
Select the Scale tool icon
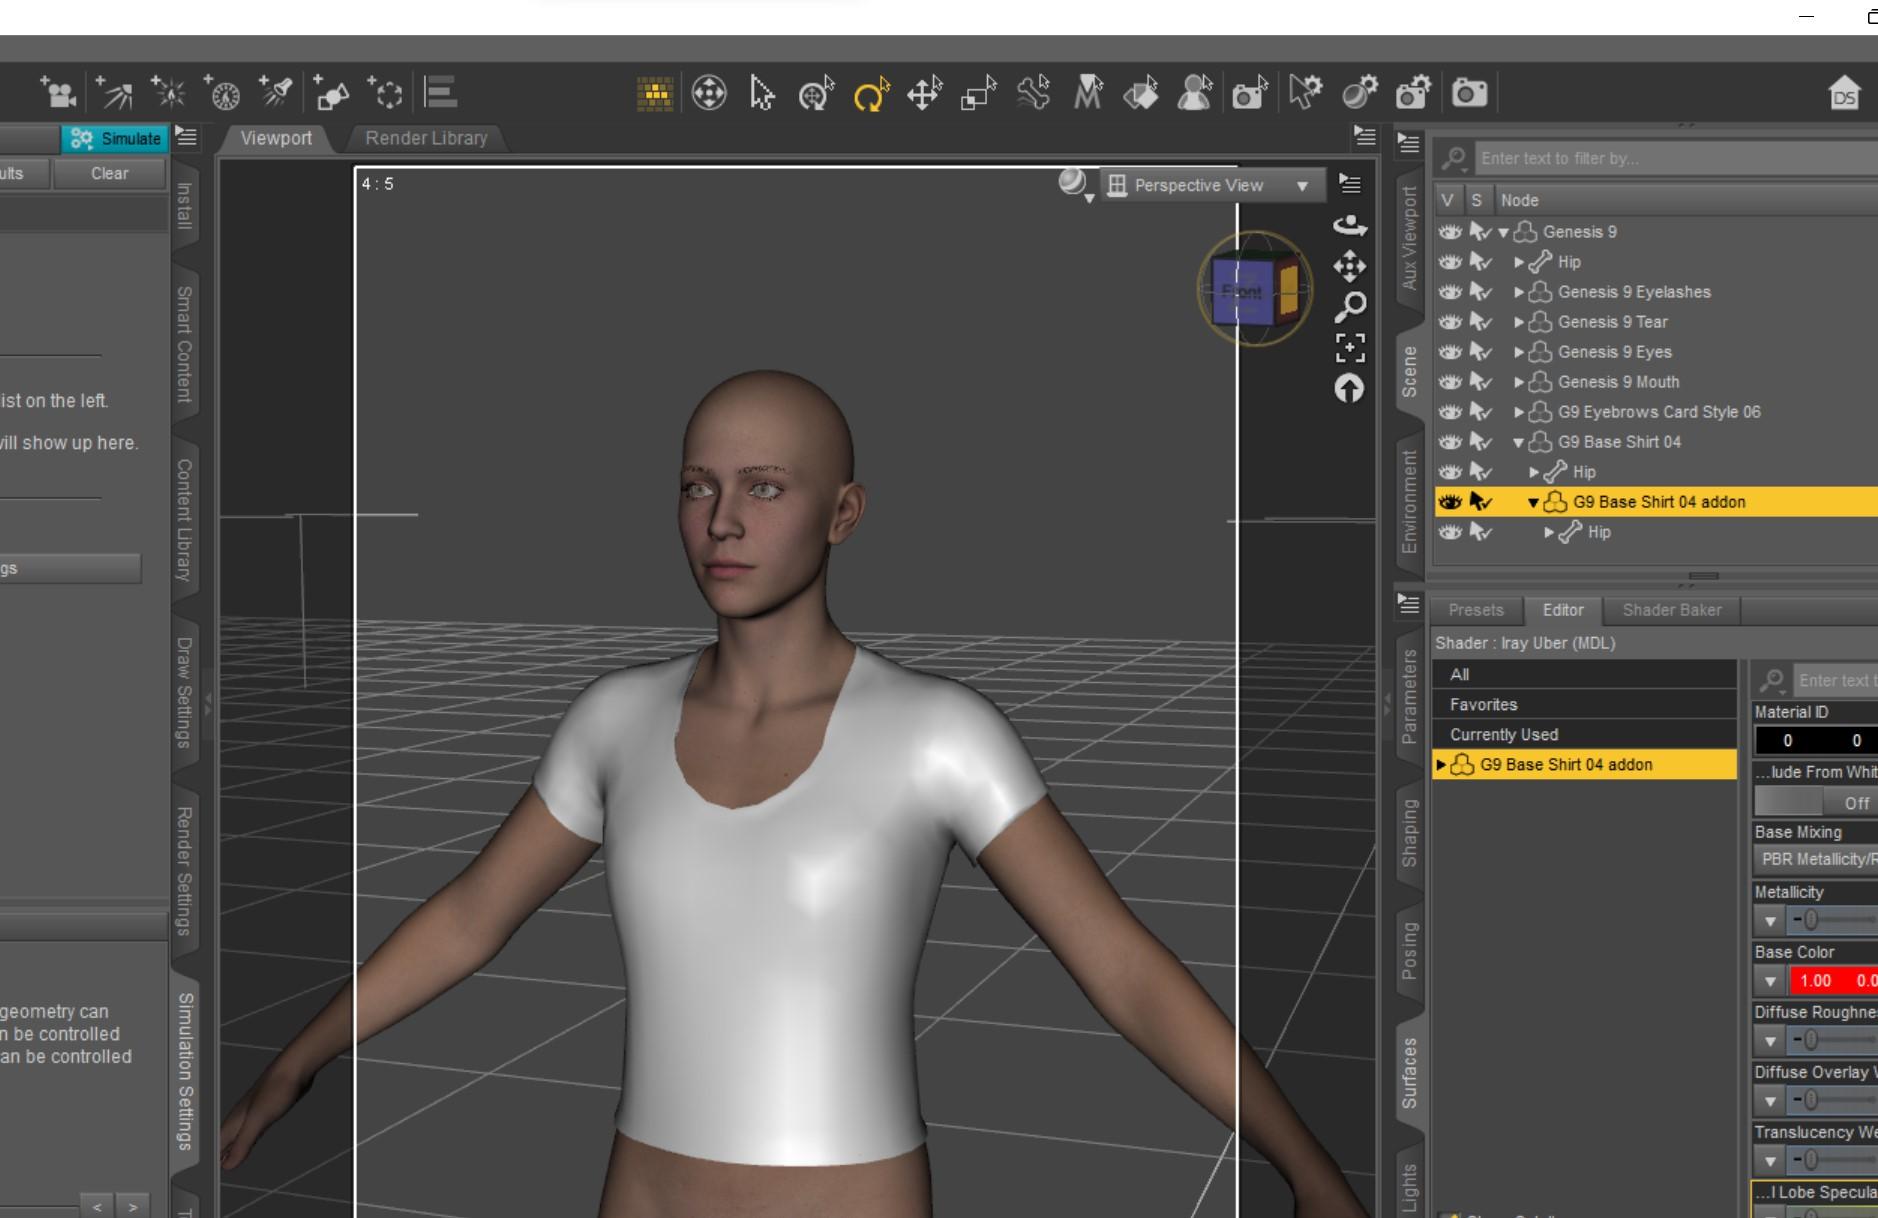[978, 94]
